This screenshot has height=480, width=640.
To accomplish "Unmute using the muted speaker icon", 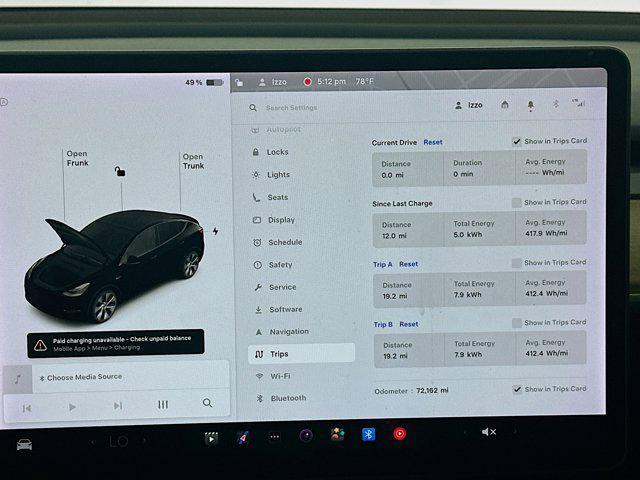I will (x=488, y=432).
